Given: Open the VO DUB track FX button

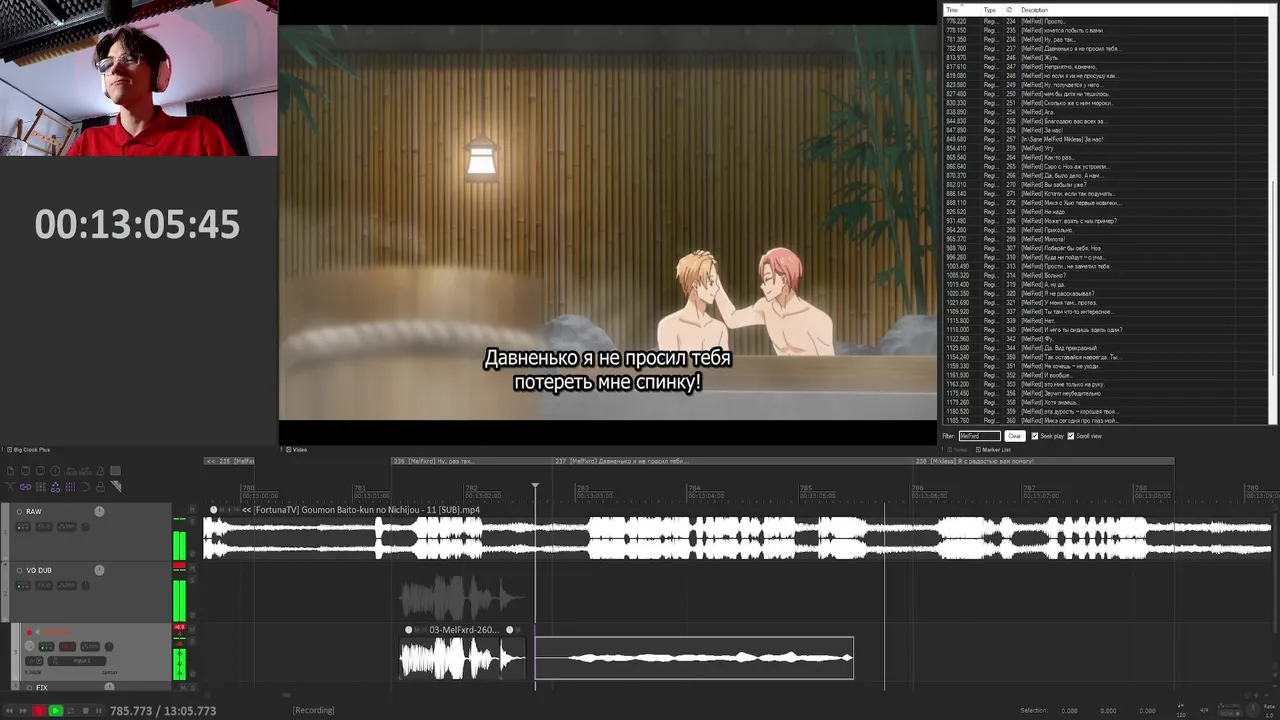Looking at the screenshot, I should click(x=44, y=586).
